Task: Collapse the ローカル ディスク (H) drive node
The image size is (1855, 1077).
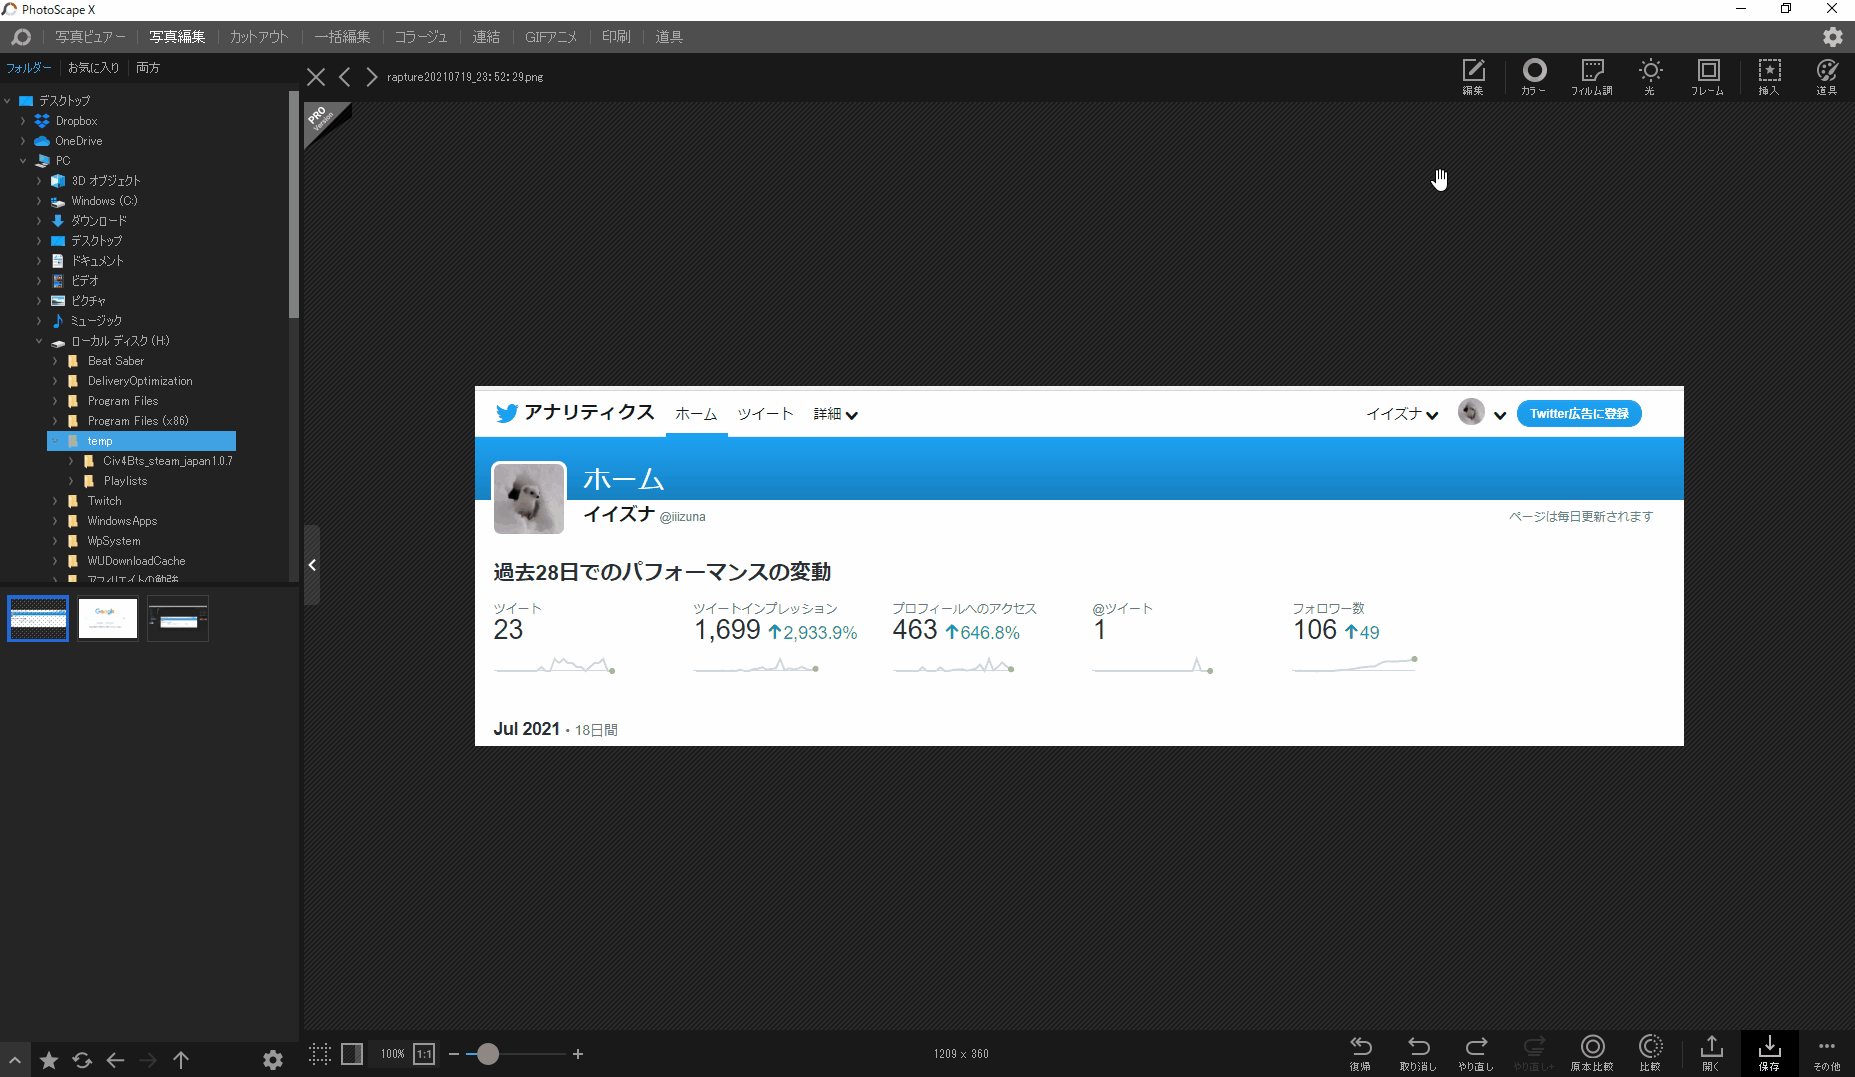Action: [39, 341]
